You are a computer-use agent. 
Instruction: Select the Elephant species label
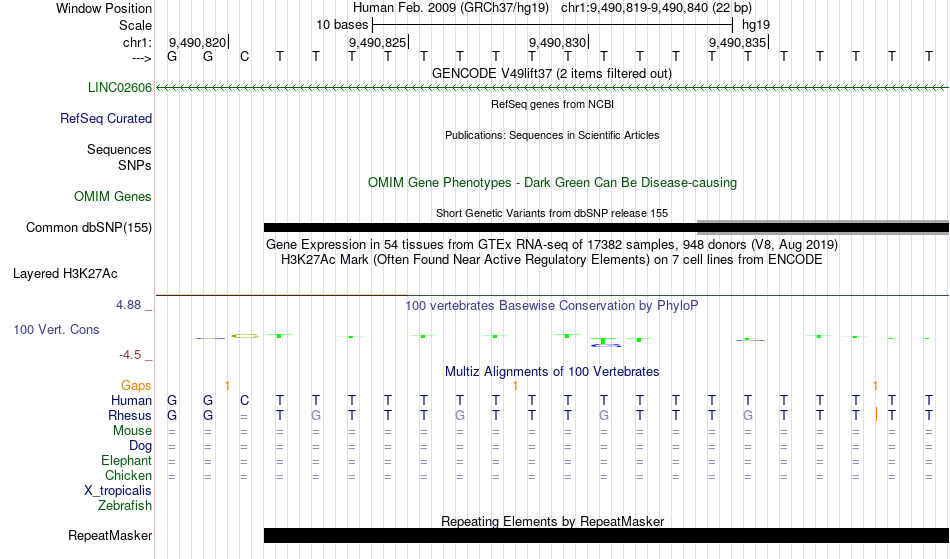pyautogui.click(x=127, y=461)
